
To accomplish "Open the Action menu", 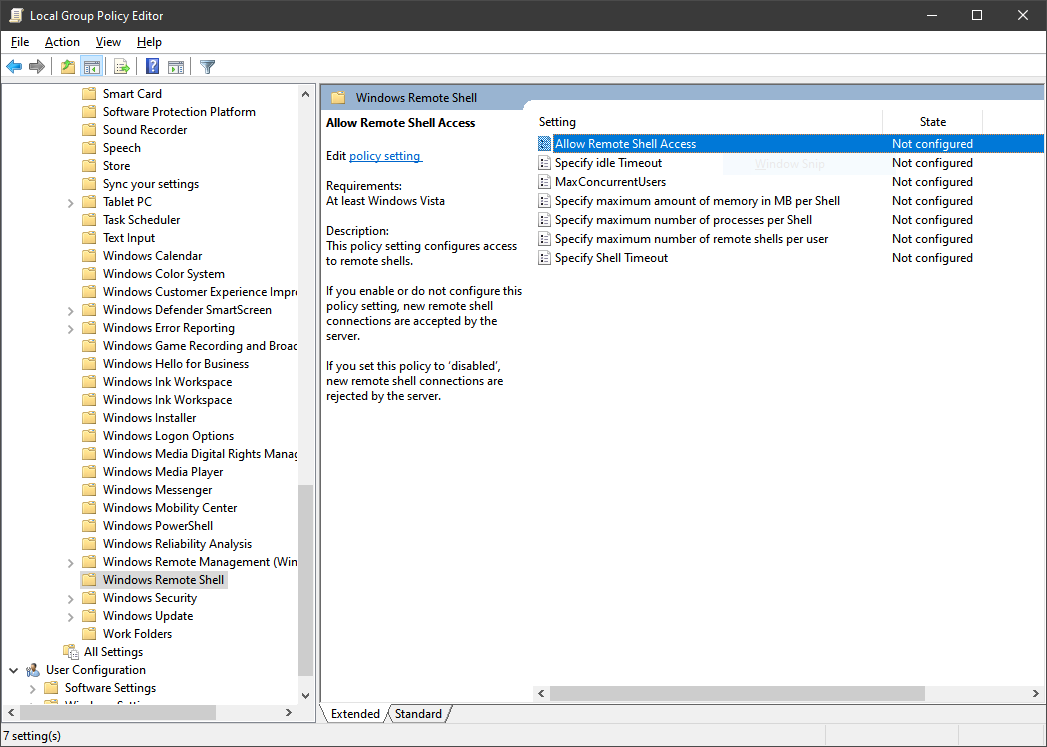I will (x=62, y=42).
